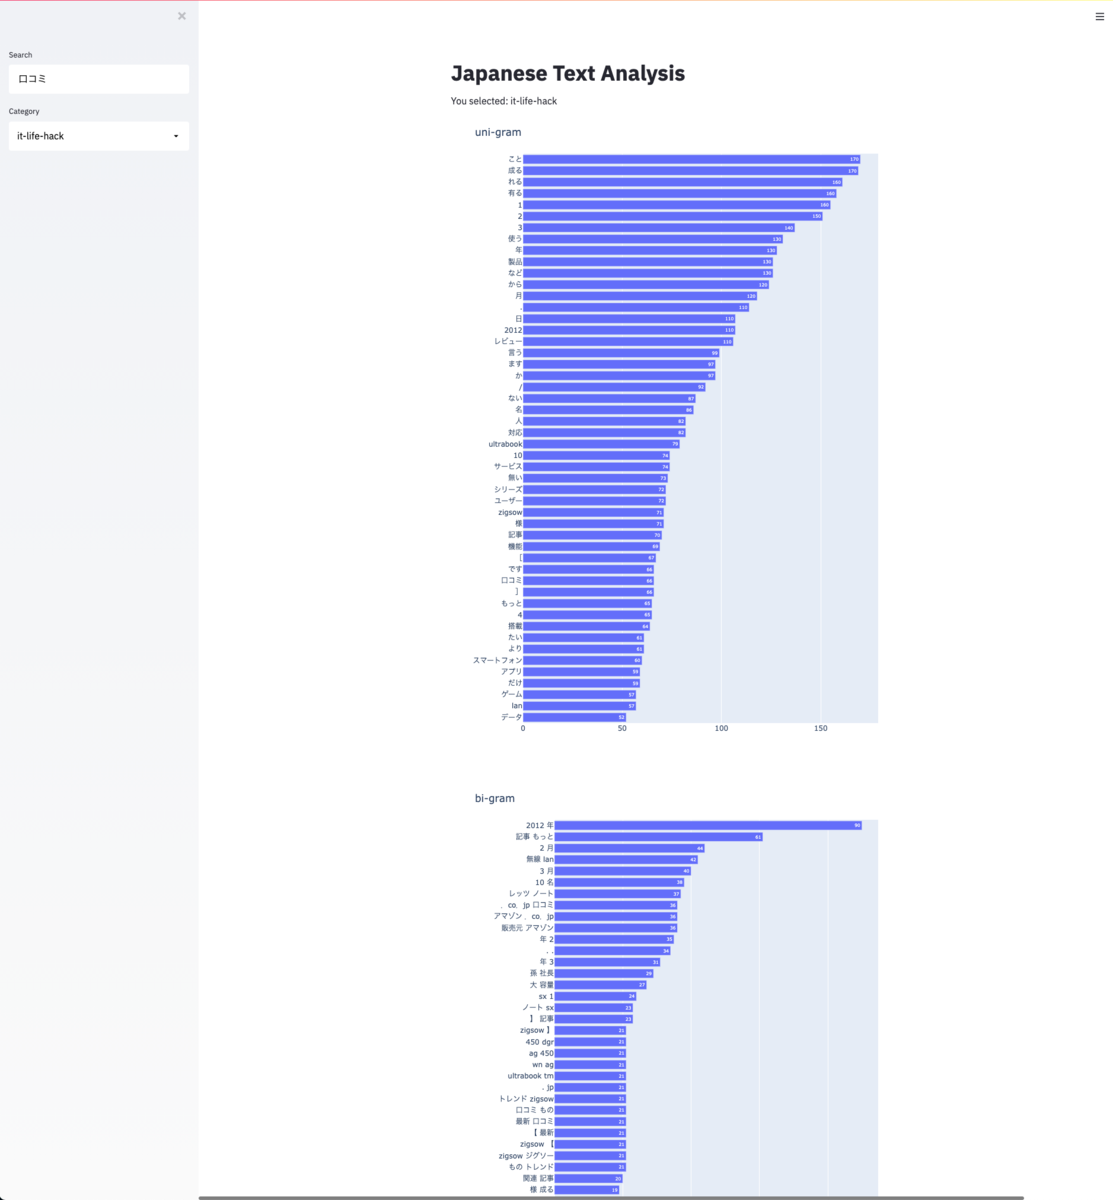Click the 記事 もっと bar in bi-gram chart
This screenshot has height=1200, width=1113.
click(x=659, y=837)
